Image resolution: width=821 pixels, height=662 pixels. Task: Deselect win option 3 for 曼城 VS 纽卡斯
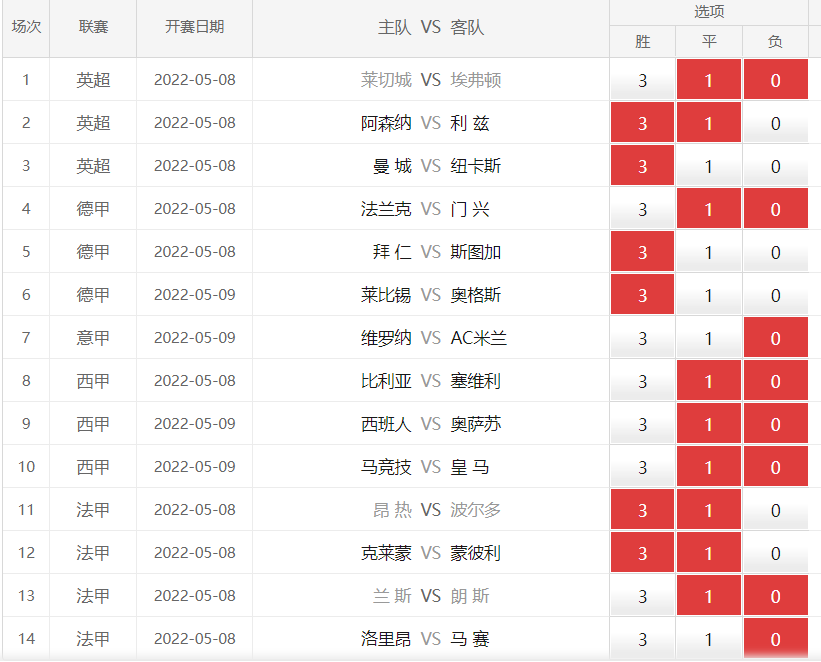coord(642,166)
